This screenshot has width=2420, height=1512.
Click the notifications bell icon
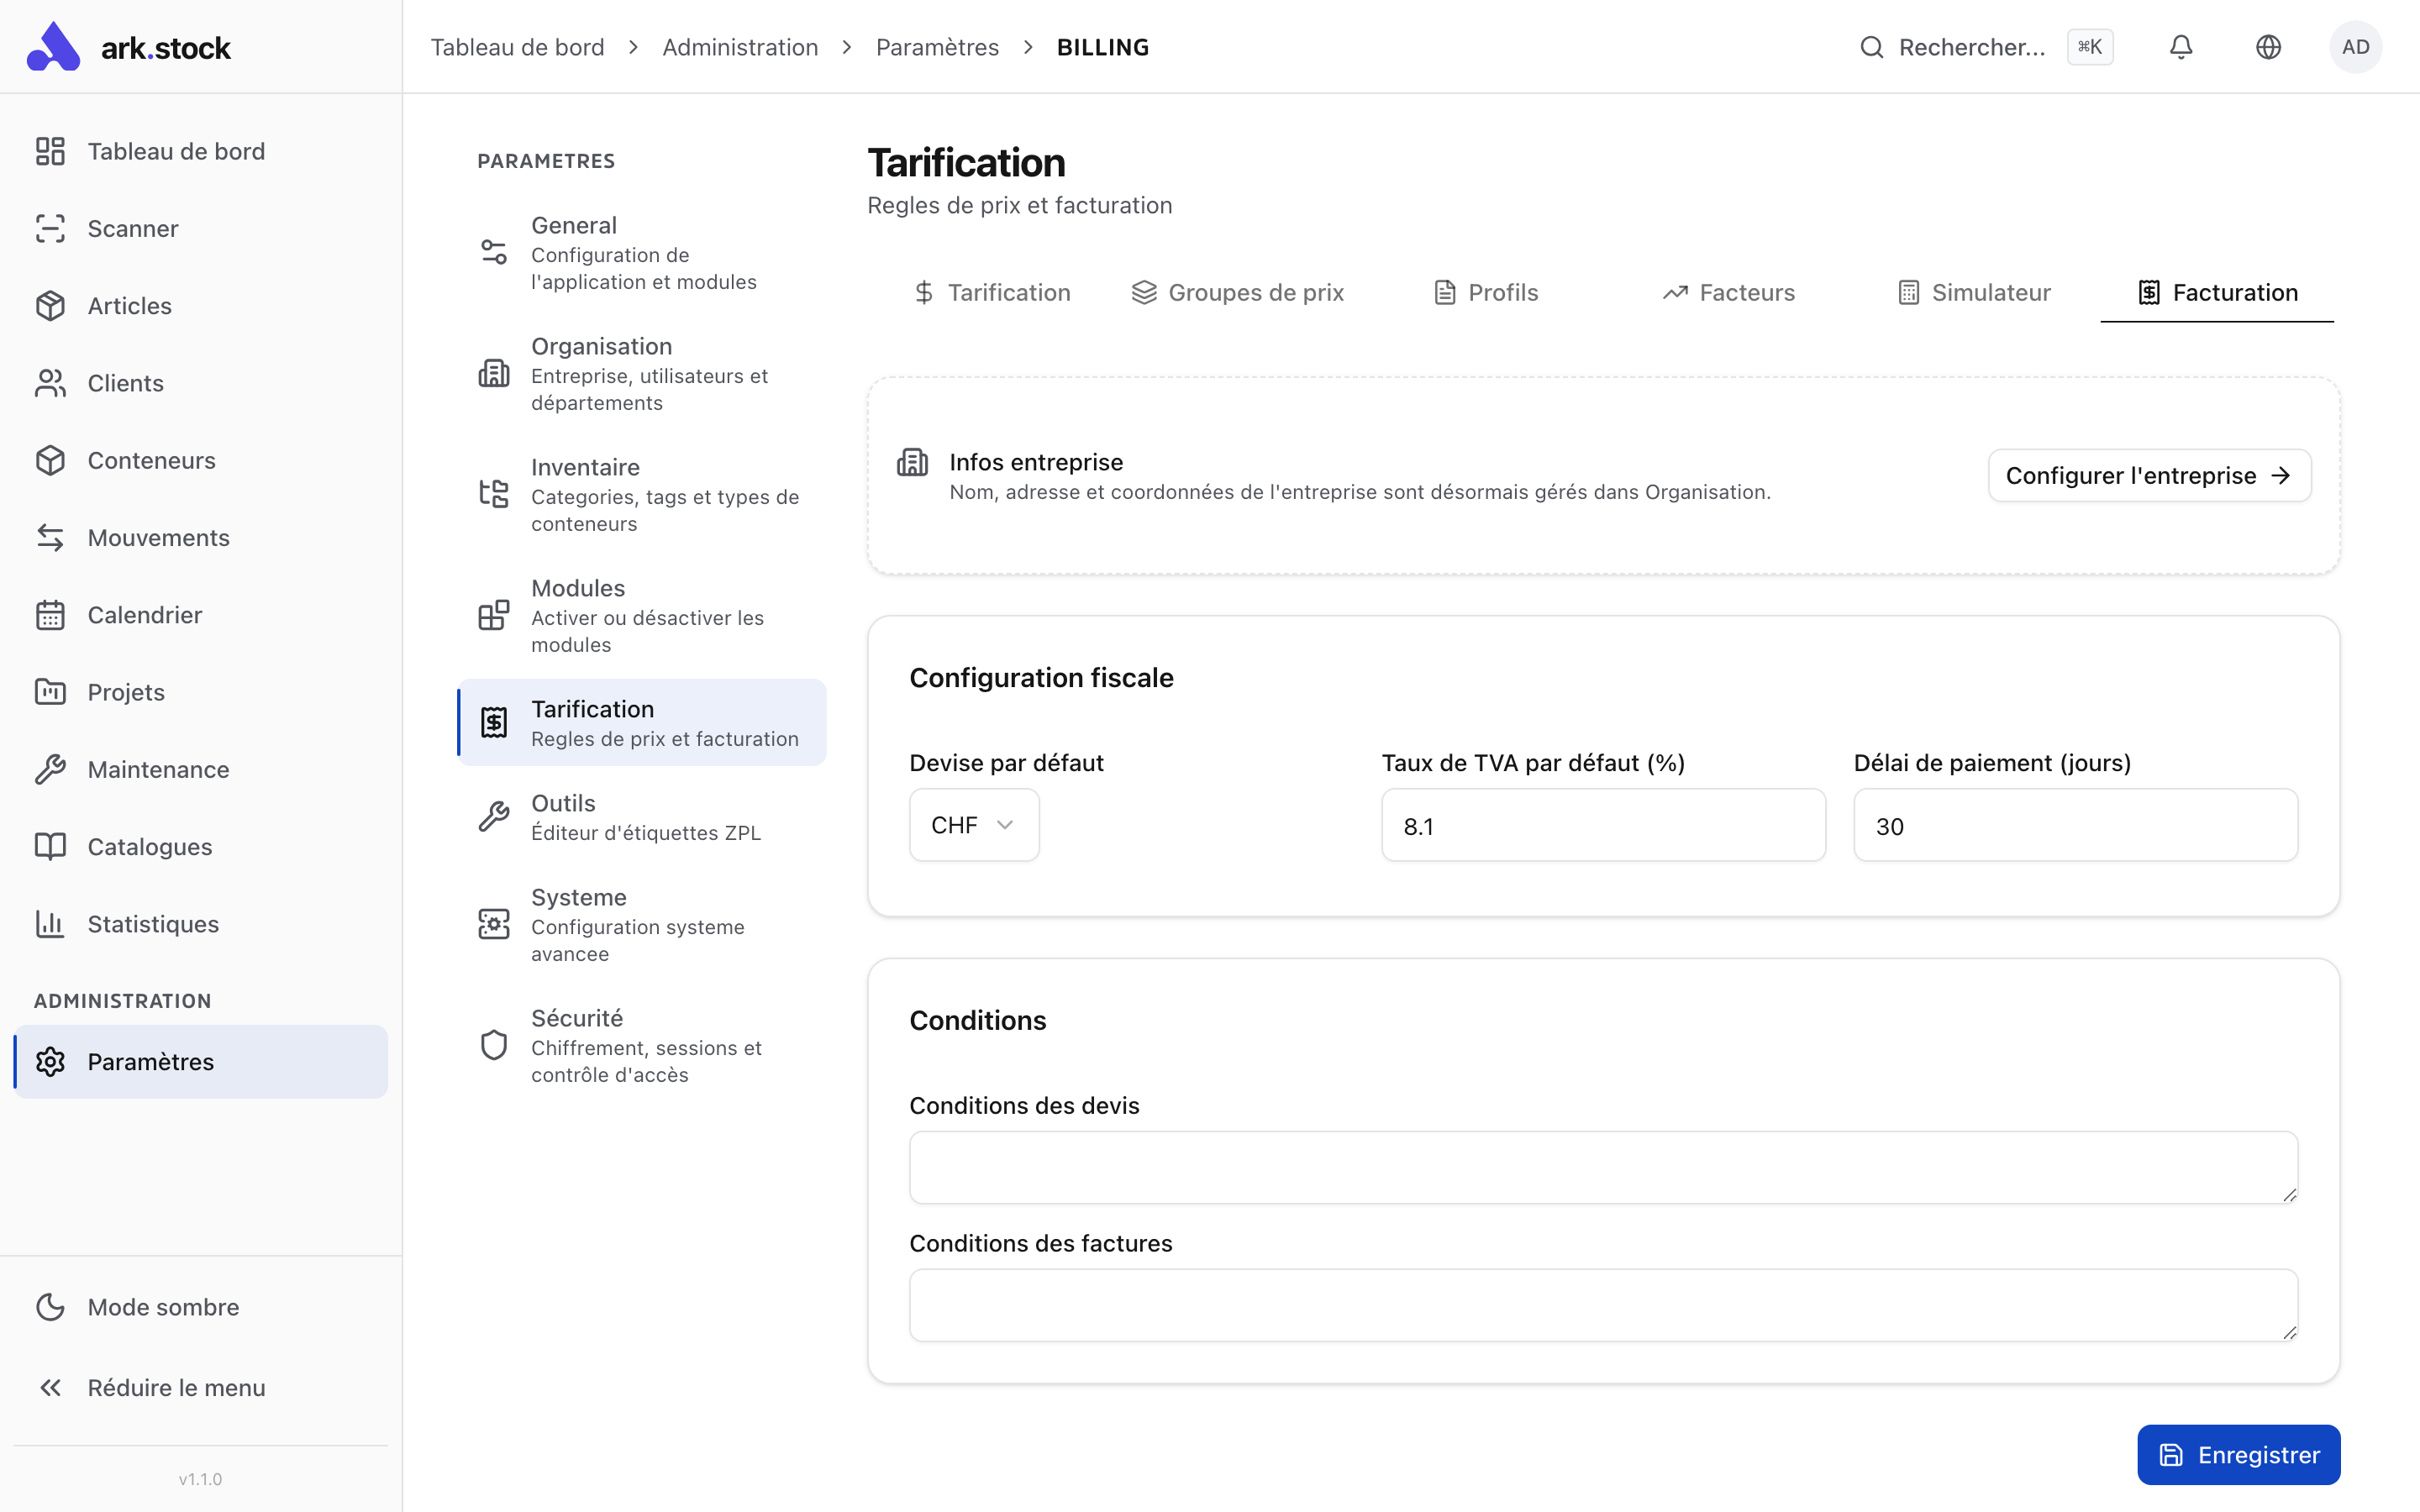[2180, 47]
